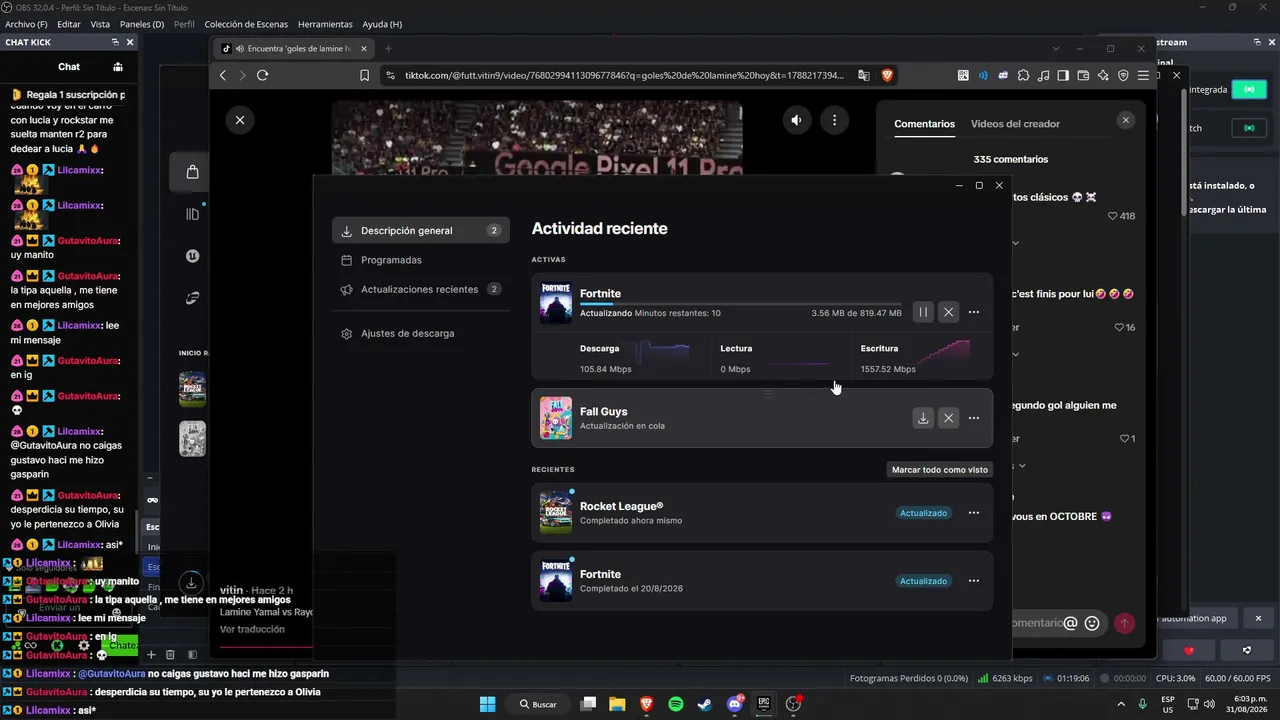
Task: Switch to Videos del creador tab
Action: click(x=1015, y=124)
